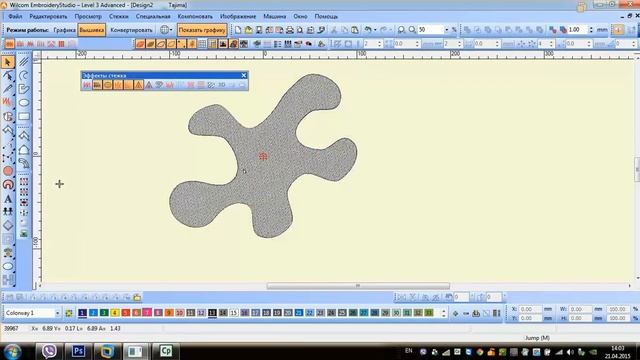The width and height of the screenshot is (640, 360).
Task: Open the Файл menu
Action: 15,17
